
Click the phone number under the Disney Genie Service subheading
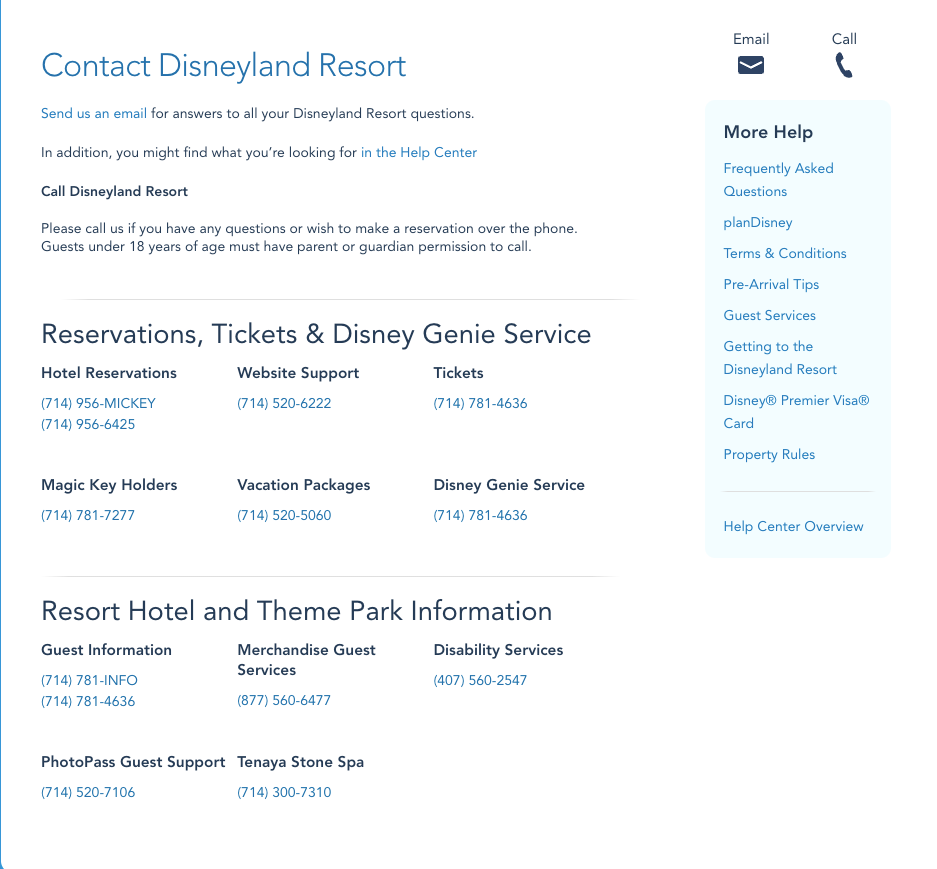coord(480,515)
